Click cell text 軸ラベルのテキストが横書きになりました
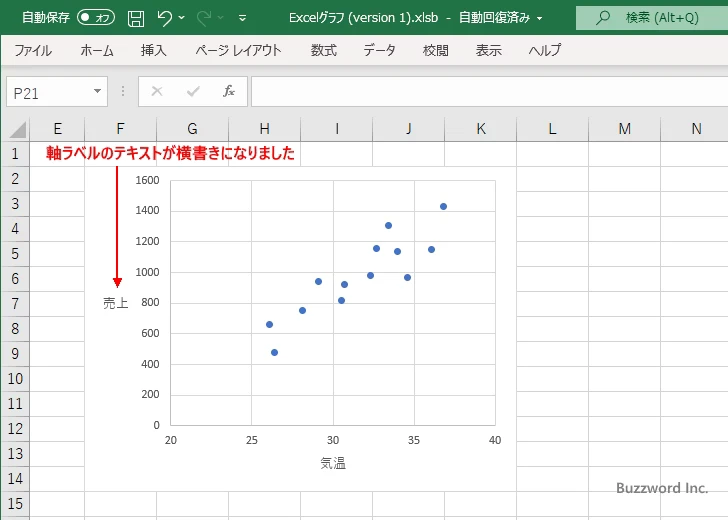 (170, 153)
